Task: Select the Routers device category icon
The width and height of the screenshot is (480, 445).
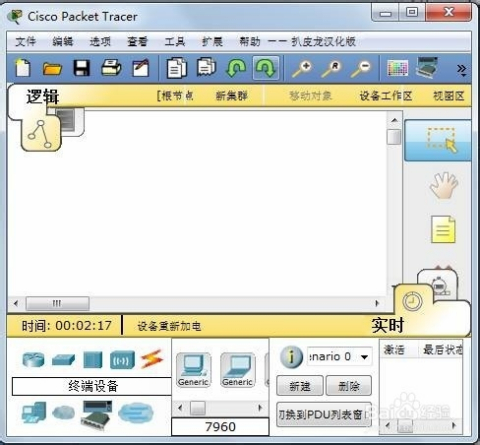Action: point(33,360)
